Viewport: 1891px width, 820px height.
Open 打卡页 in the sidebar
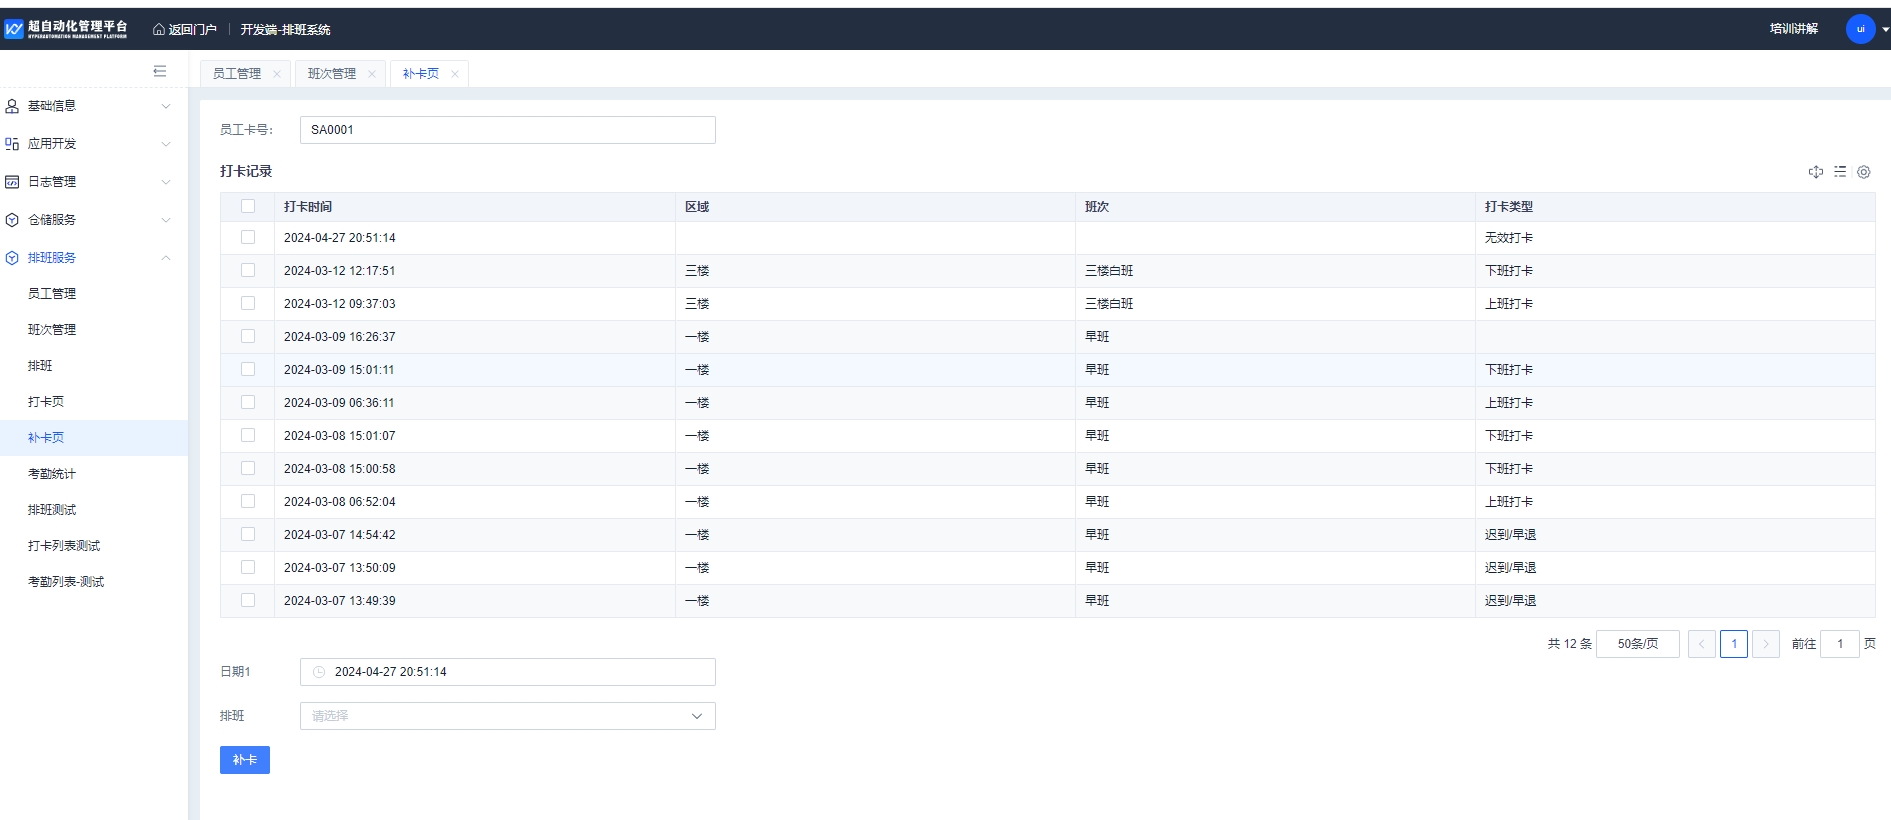46,402
